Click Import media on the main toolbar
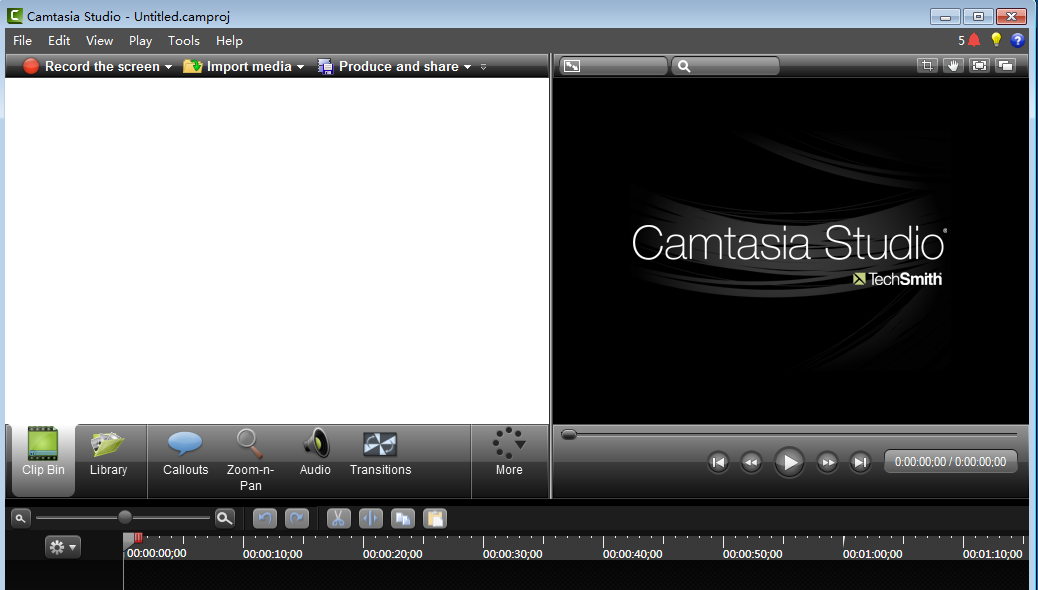 [x=243, y=66]
